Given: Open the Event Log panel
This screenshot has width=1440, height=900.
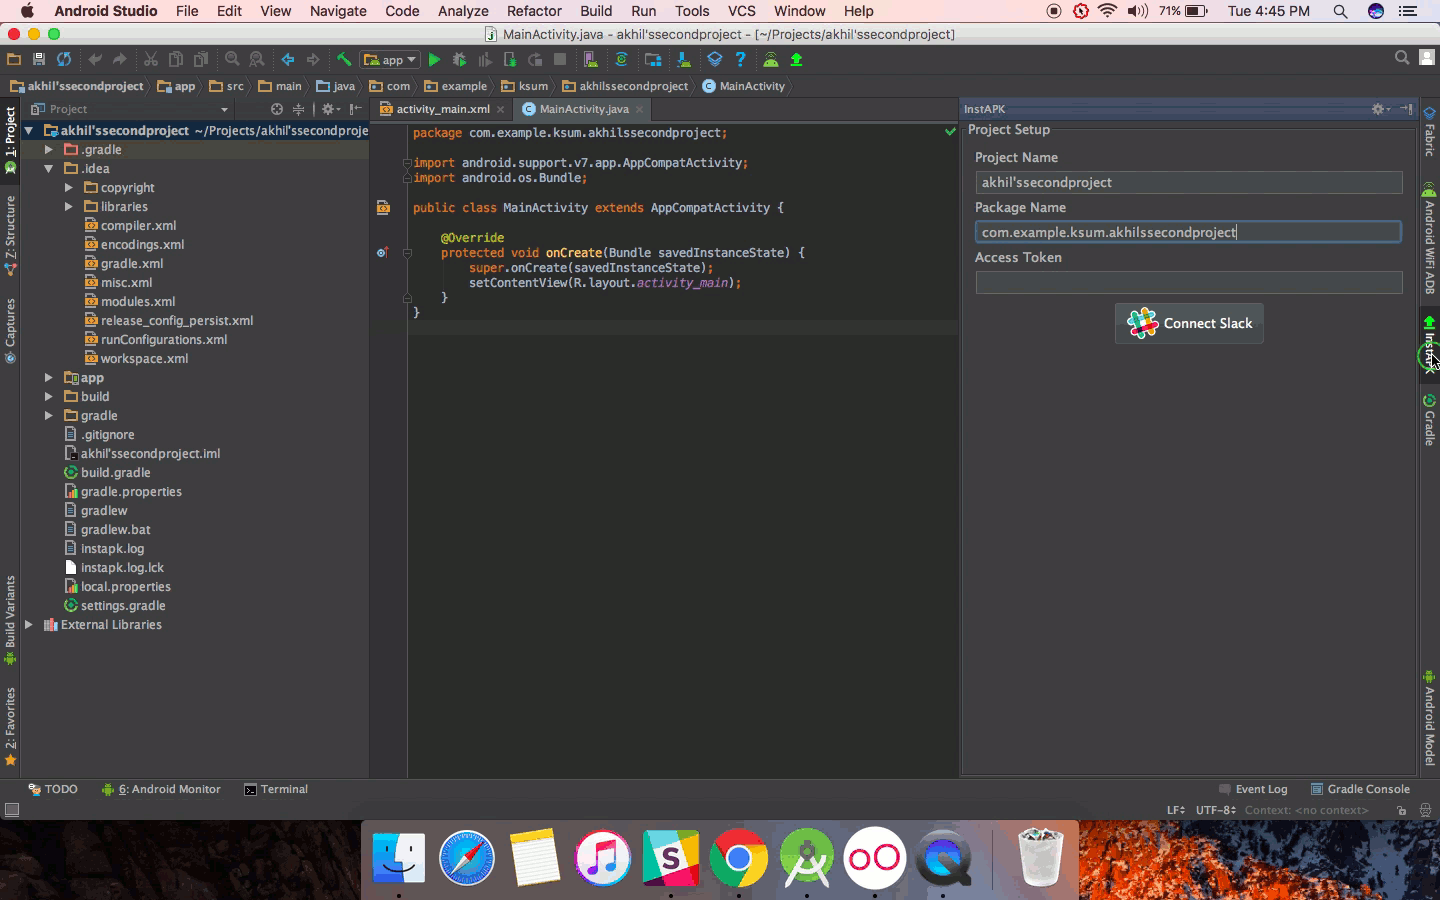Looking at the screenshot, I should pyautogui.click(x=1253, y=789).
